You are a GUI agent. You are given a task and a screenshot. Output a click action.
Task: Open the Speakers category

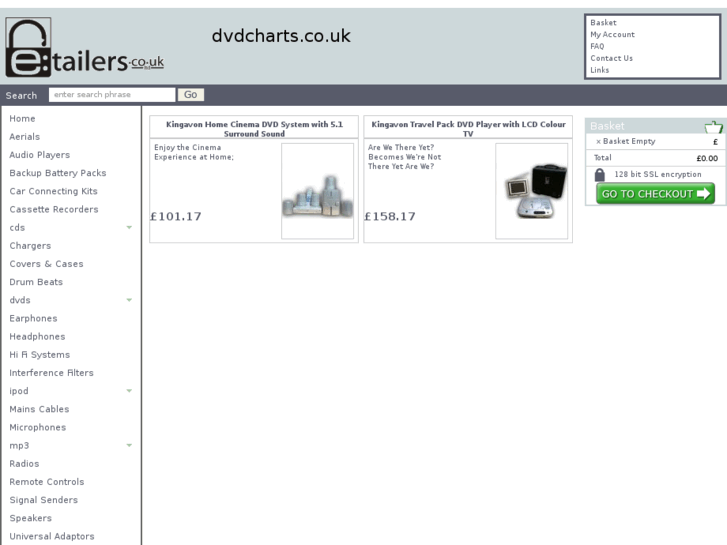(30, 518)
